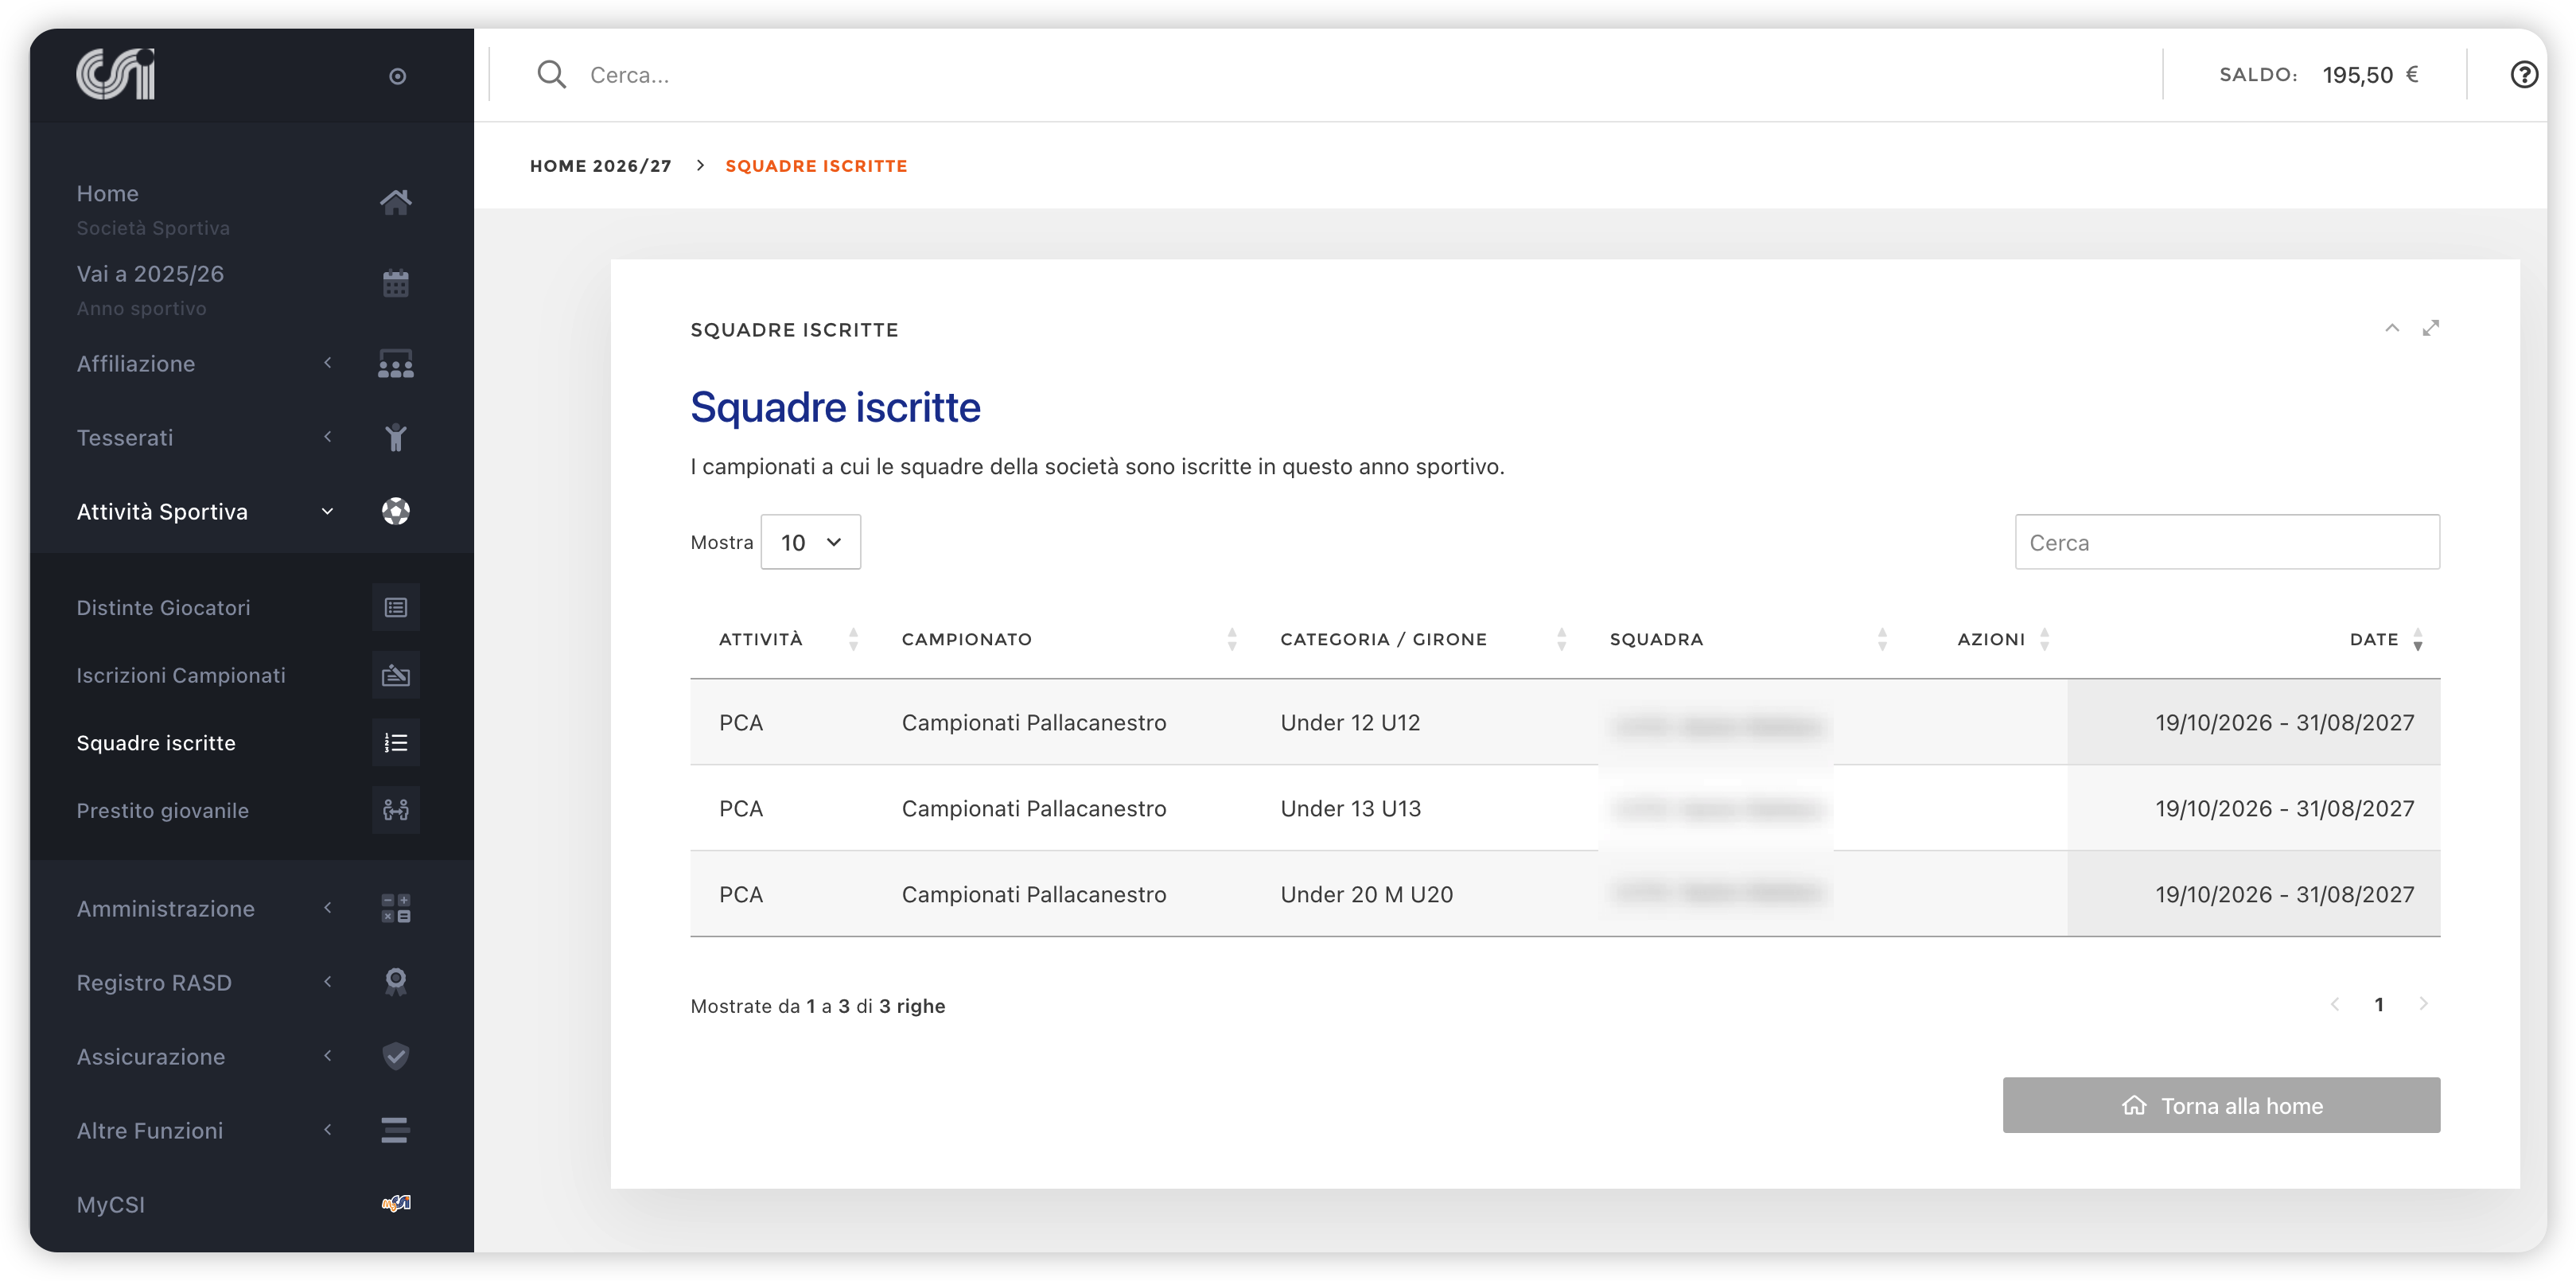
Task: Expand the Registro RASD menu chevron
Action: point(327,982)
